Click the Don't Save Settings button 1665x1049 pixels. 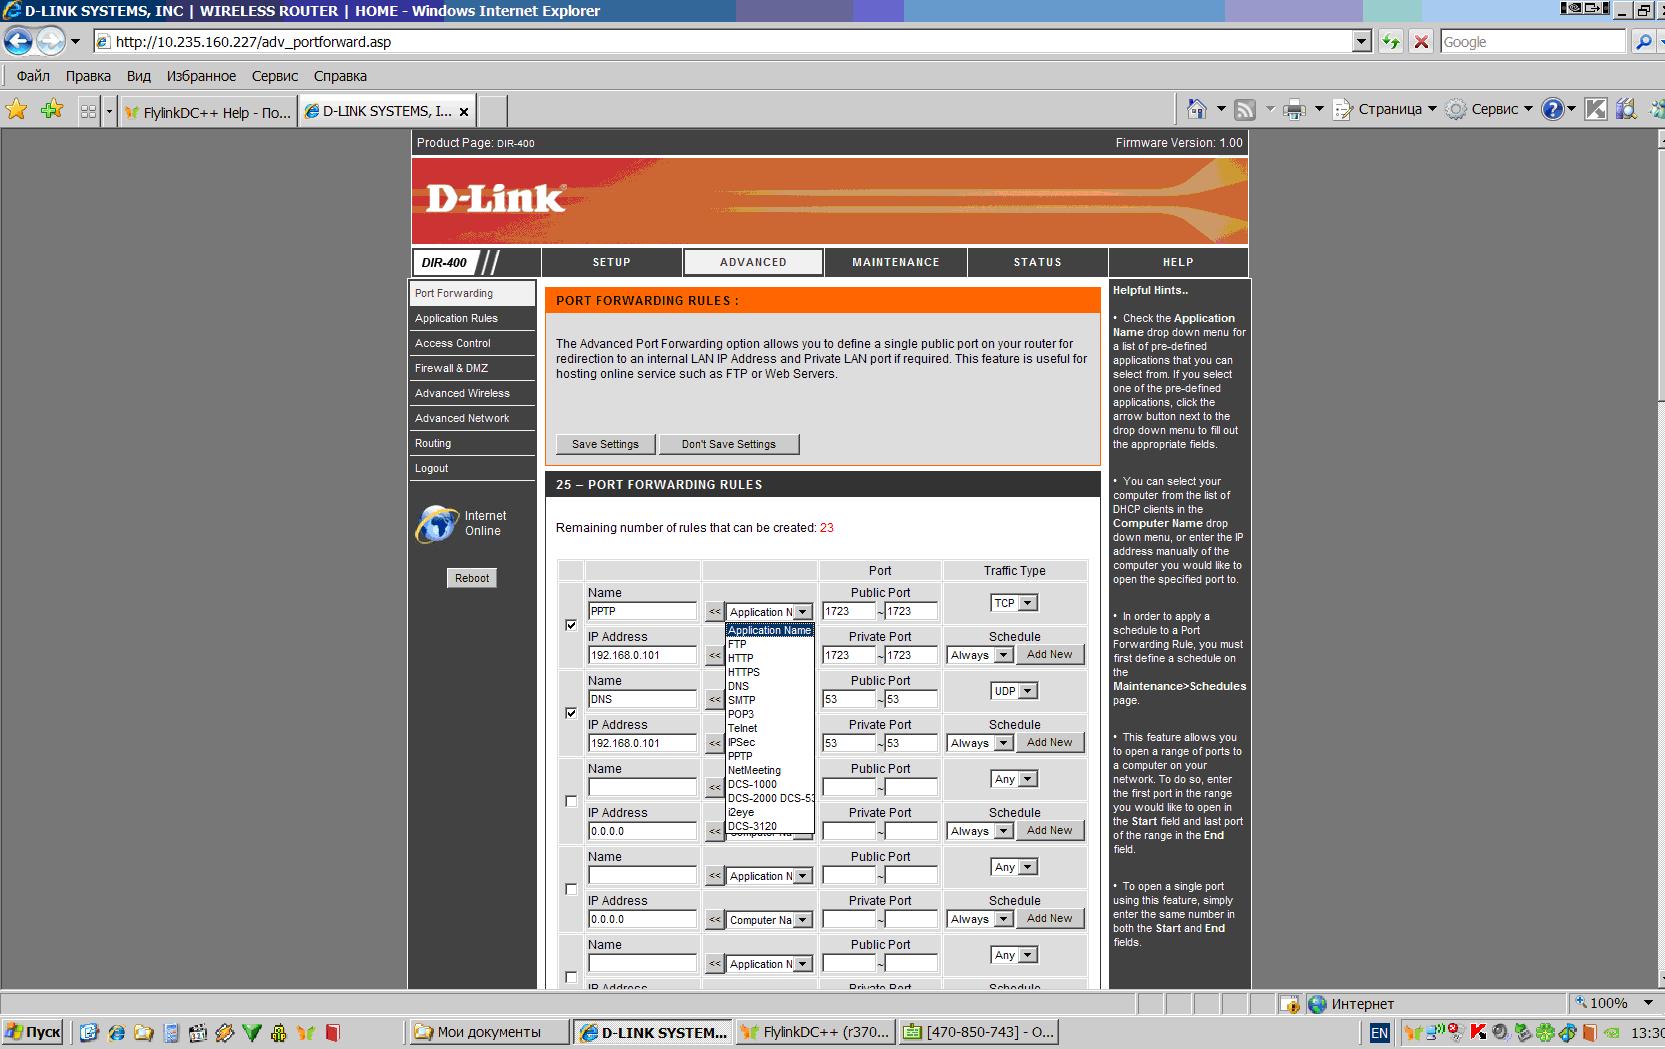pyautogui.click(x=729, y=444)
